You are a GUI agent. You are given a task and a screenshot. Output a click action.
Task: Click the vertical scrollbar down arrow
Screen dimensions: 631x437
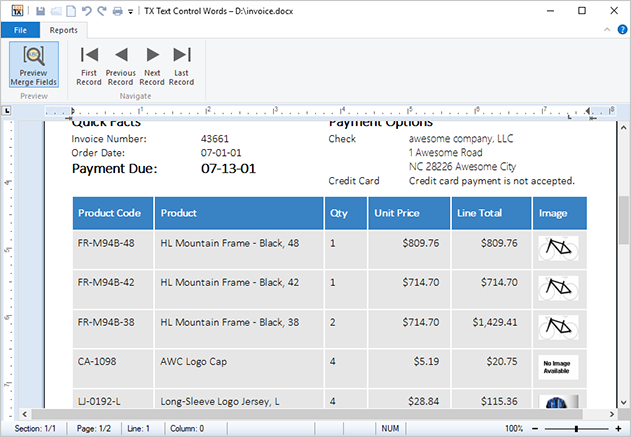[624, 402]
